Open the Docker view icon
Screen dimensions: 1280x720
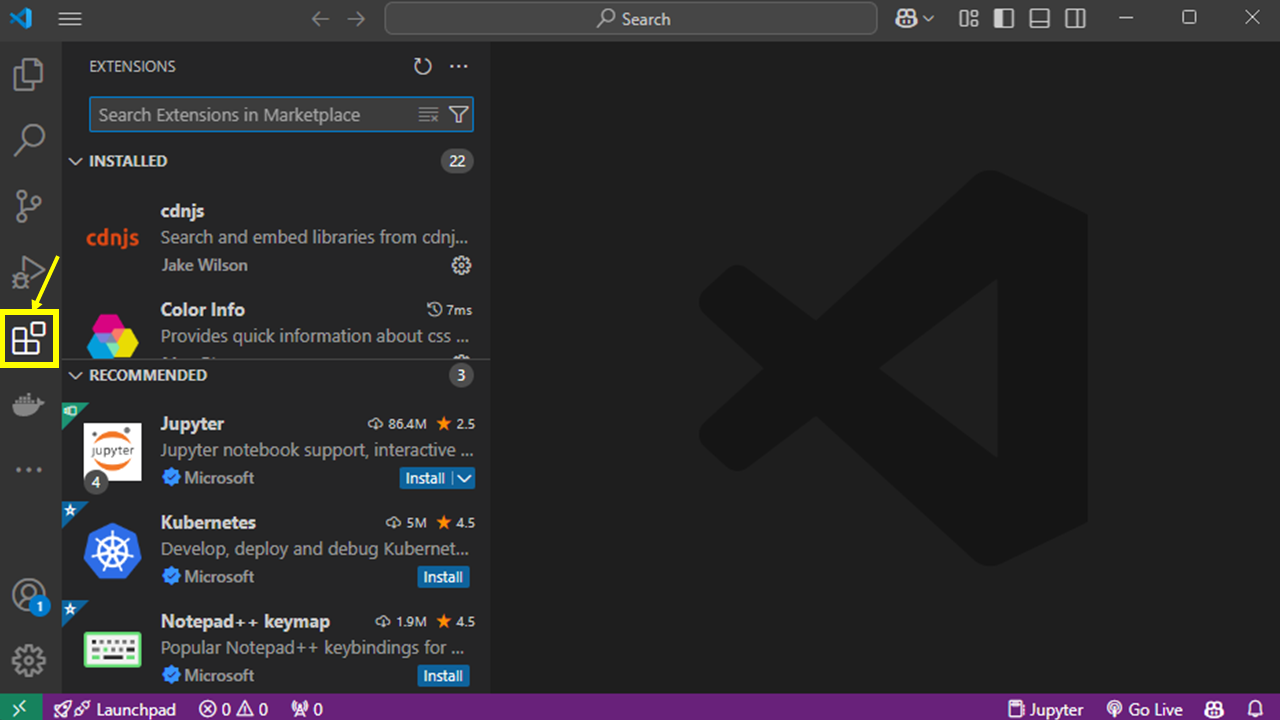point(28,405)
